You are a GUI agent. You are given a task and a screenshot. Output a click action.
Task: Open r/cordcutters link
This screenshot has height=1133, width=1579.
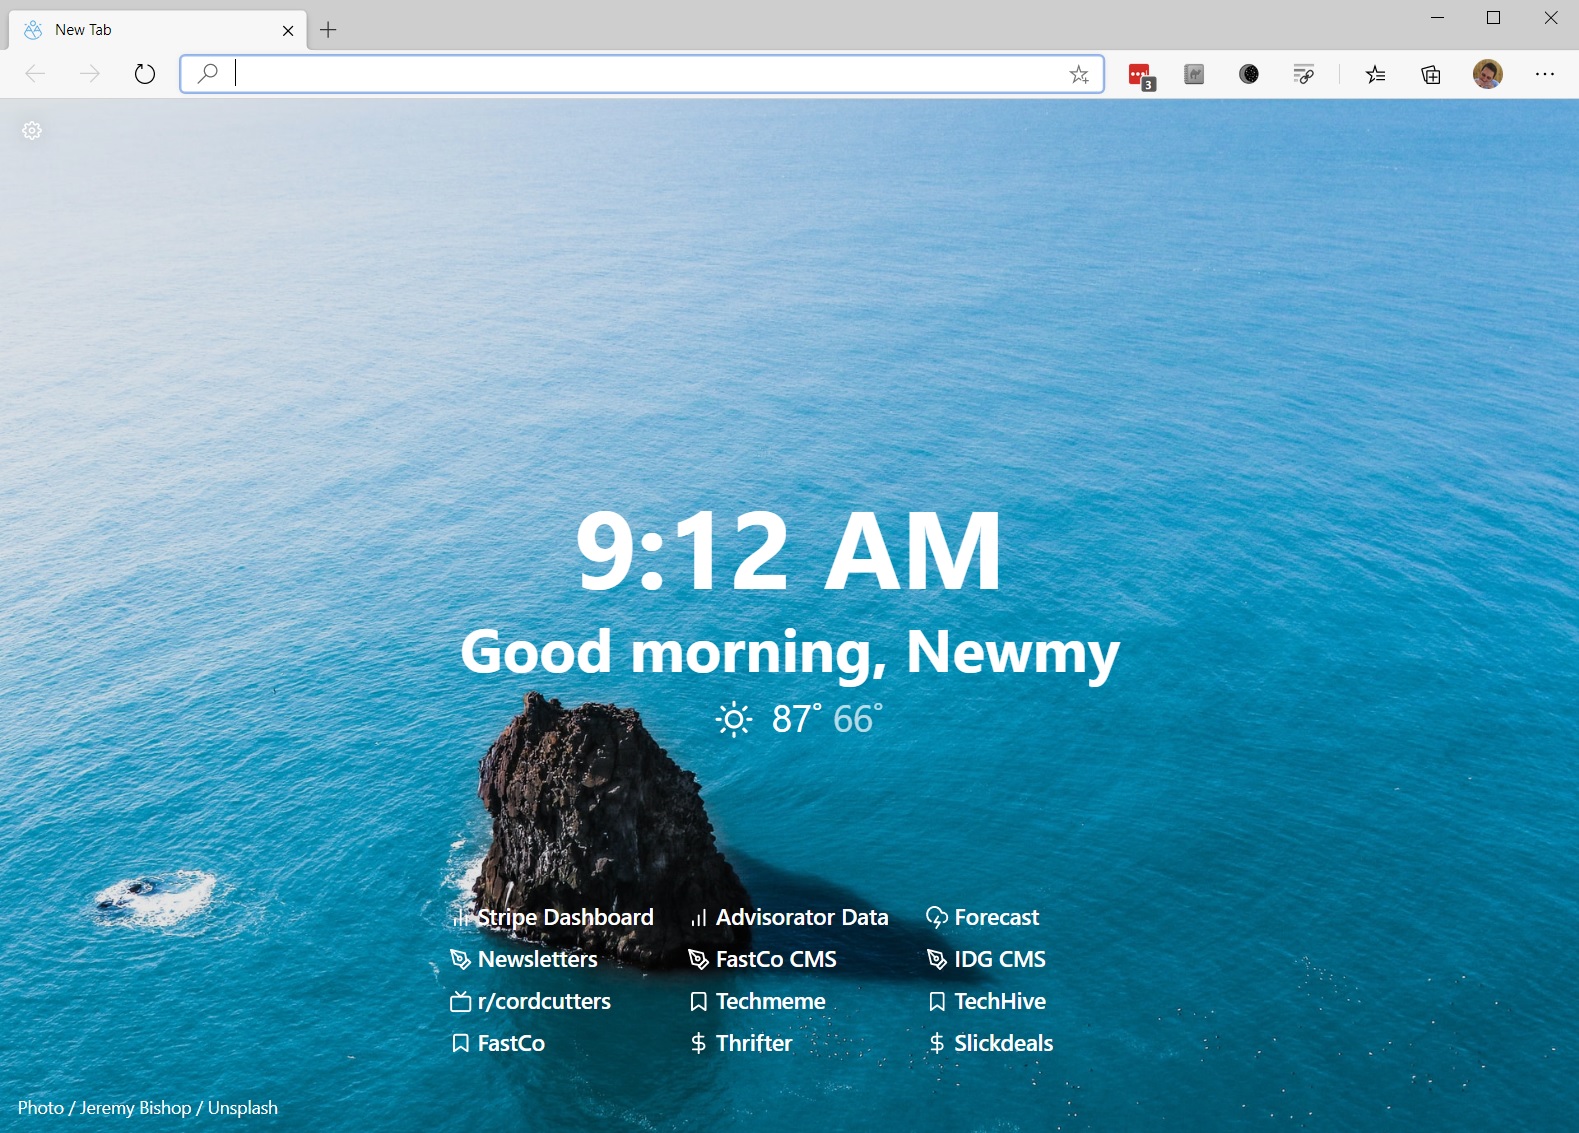click(x=531, y=1001)
